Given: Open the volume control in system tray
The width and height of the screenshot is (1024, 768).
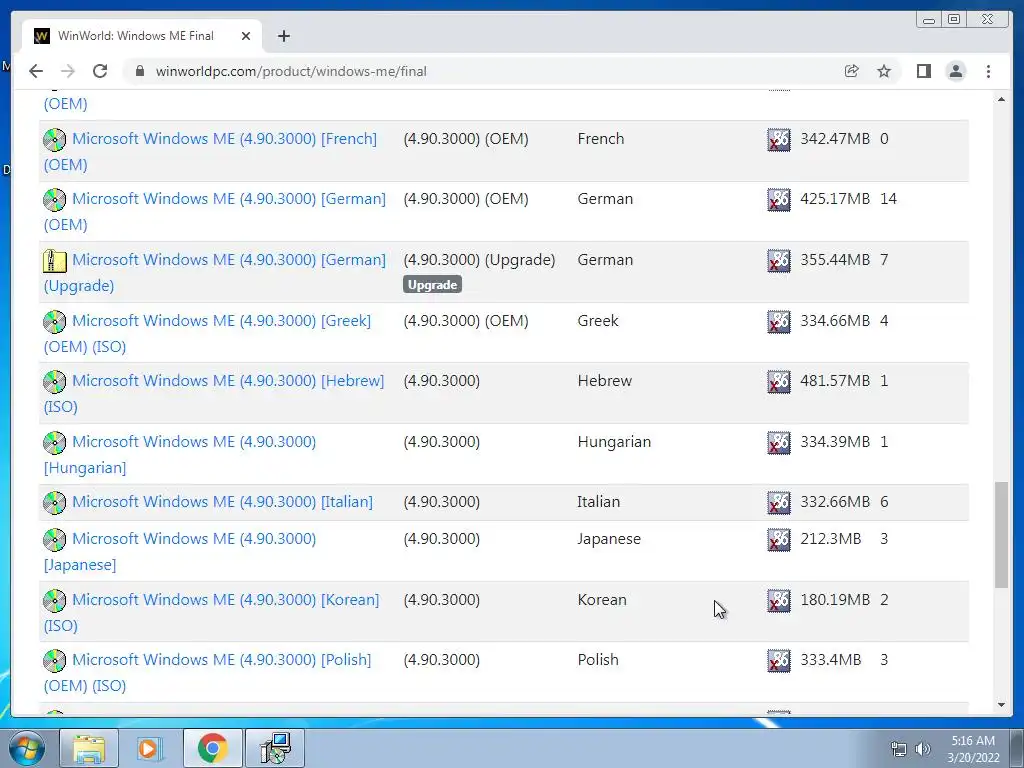Looking at the screenshot, I should pyautogui.click(x=922, y=749).
